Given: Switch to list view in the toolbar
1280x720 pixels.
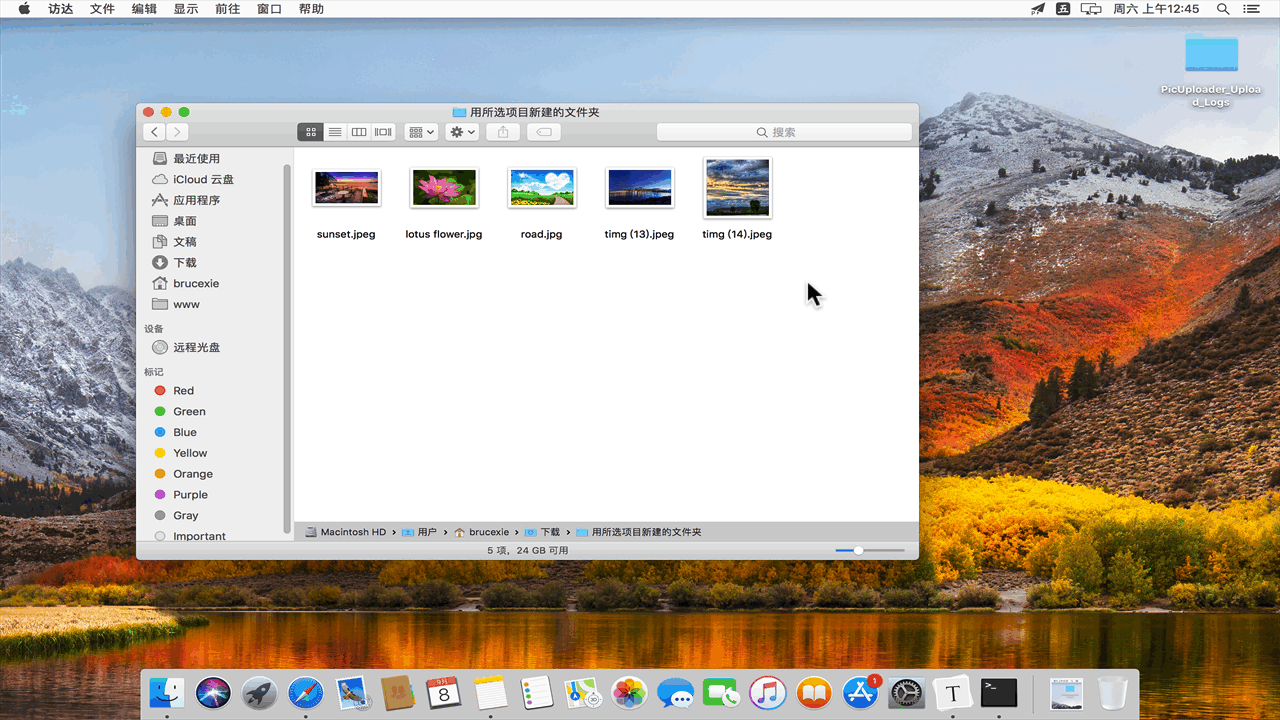Looking at the screenshot, I should (334, 131).
